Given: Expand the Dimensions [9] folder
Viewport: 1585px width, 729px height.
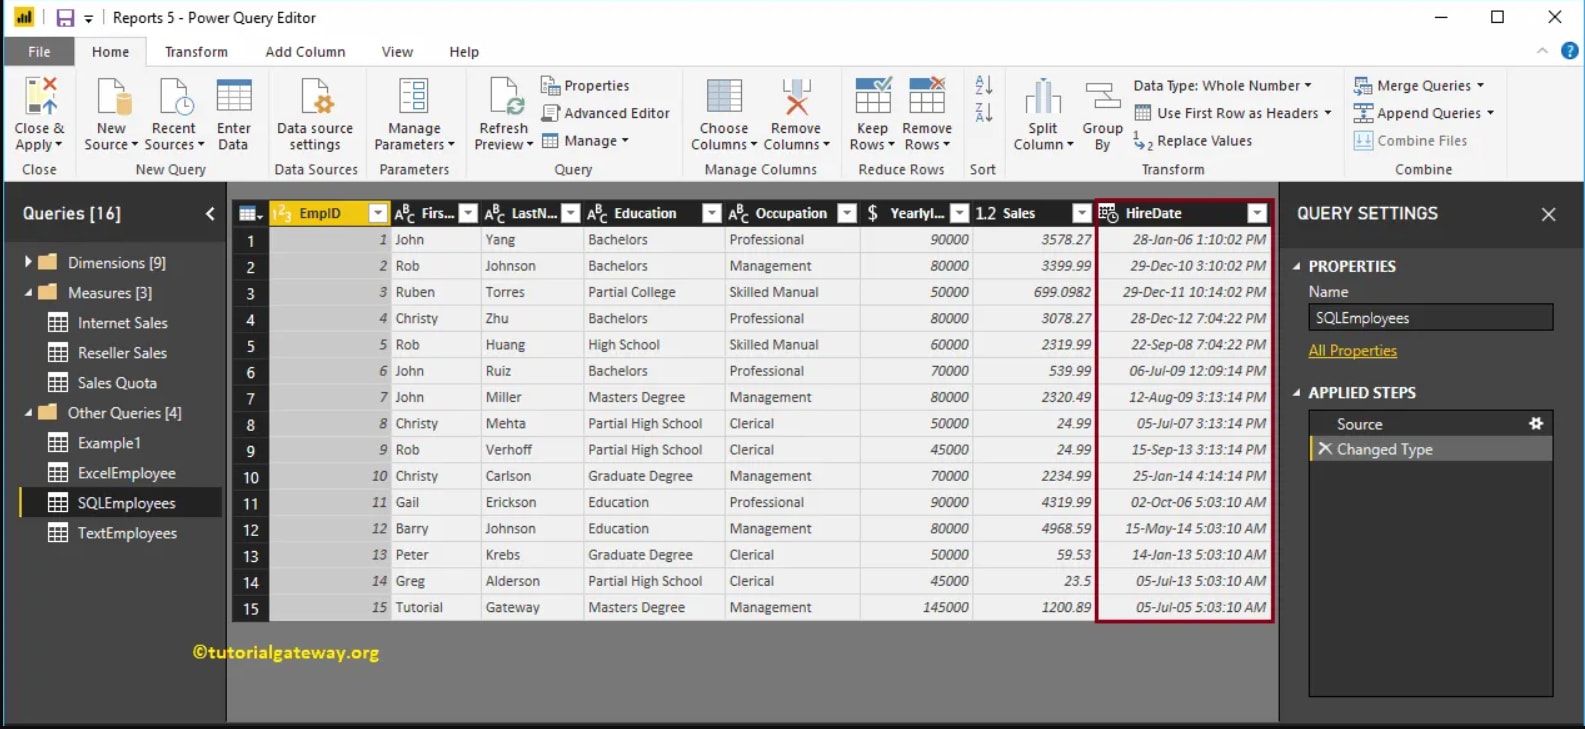Looking at the screenshot, I should [x=28, y=262].
